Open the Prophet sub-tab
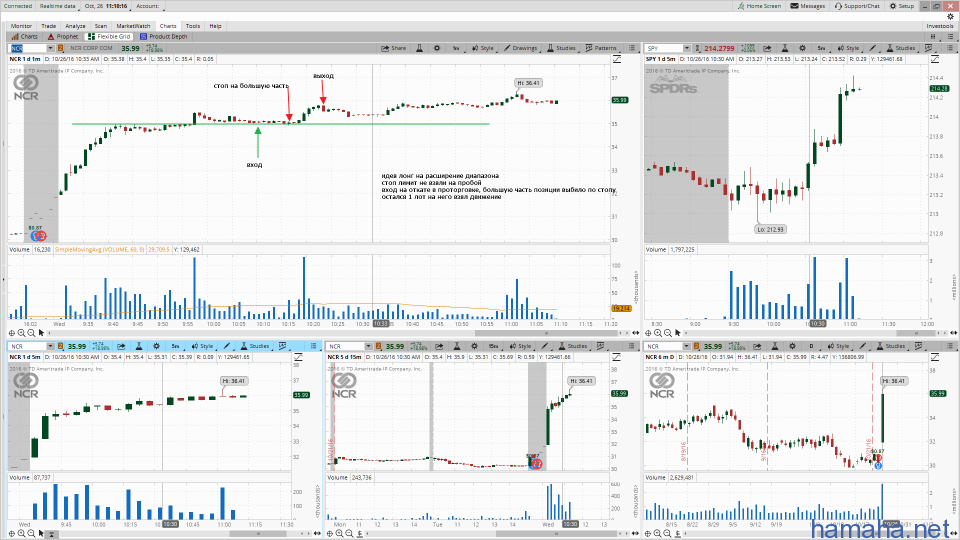This screenshot has height=540, width=960. click(63, 37)
